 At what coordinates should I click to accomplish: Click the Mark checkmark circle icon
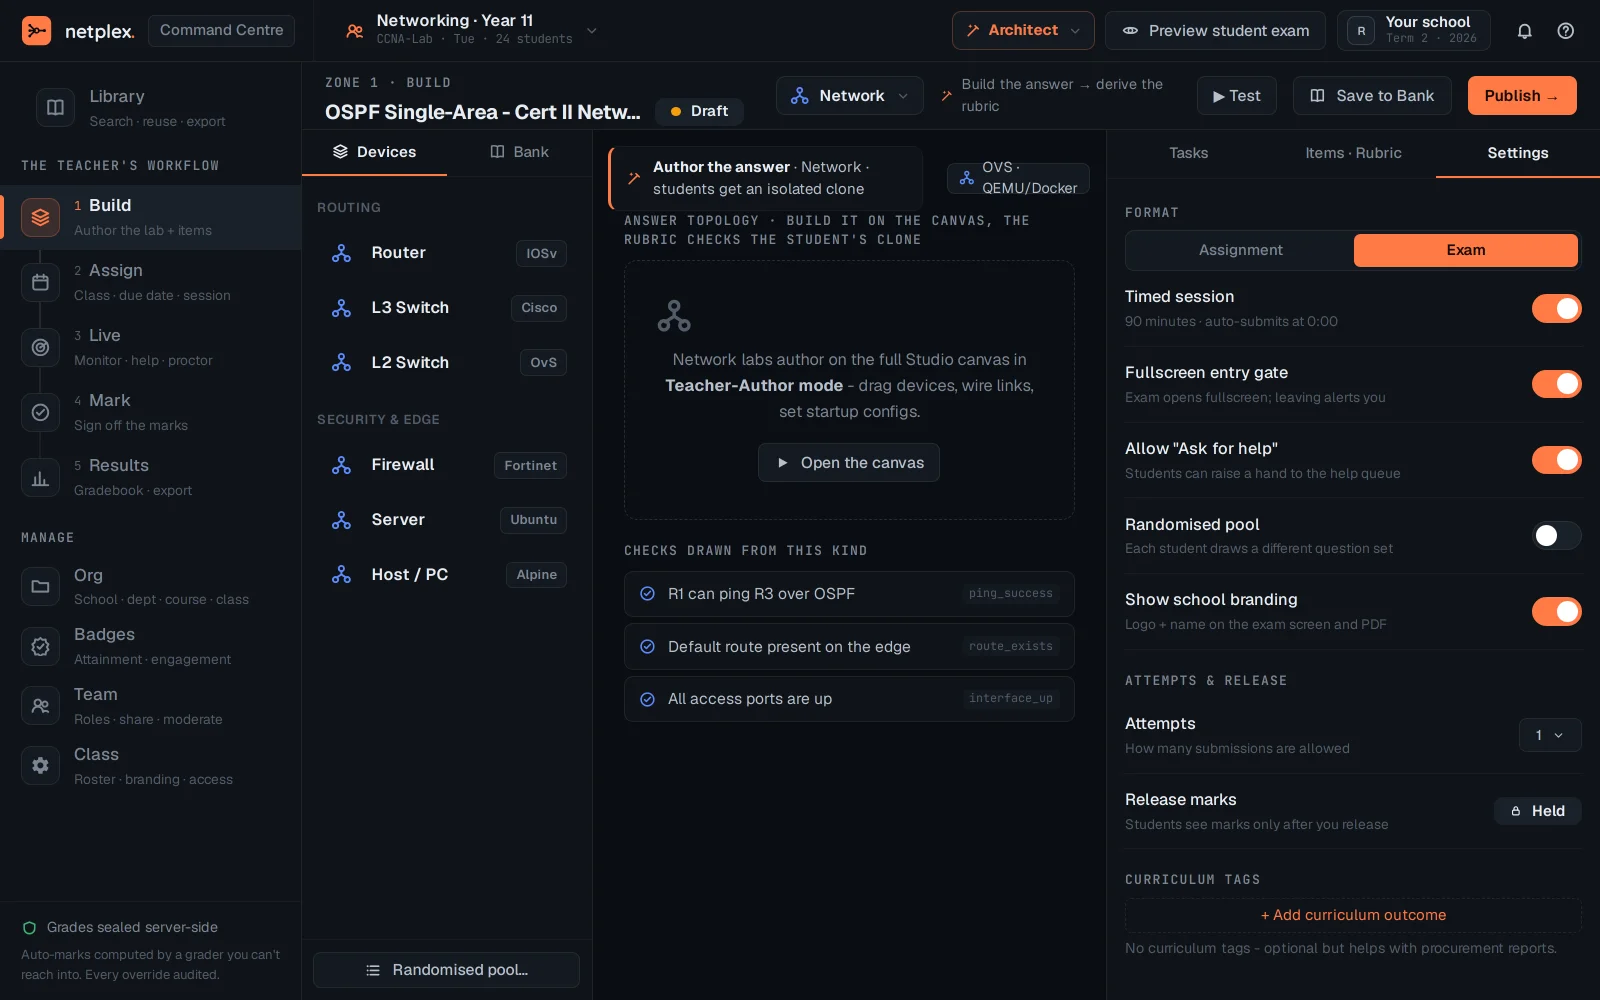coord(40,412)
